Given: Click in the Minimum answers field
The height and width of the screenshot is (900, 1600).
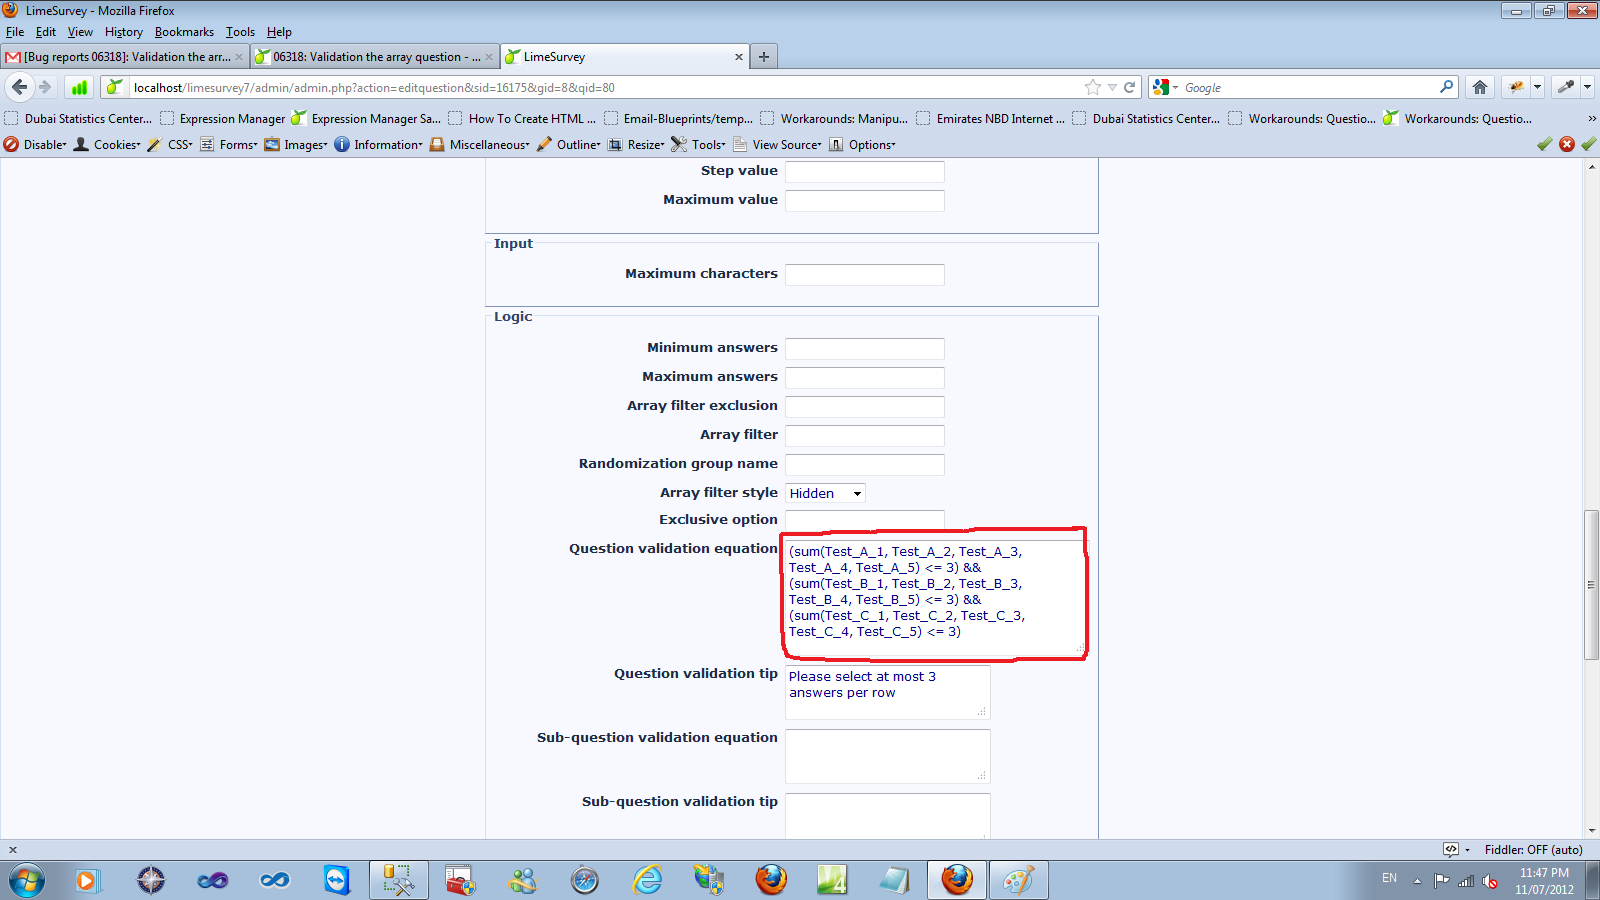Looking at the screenshot, I should (x=864, y=348).
